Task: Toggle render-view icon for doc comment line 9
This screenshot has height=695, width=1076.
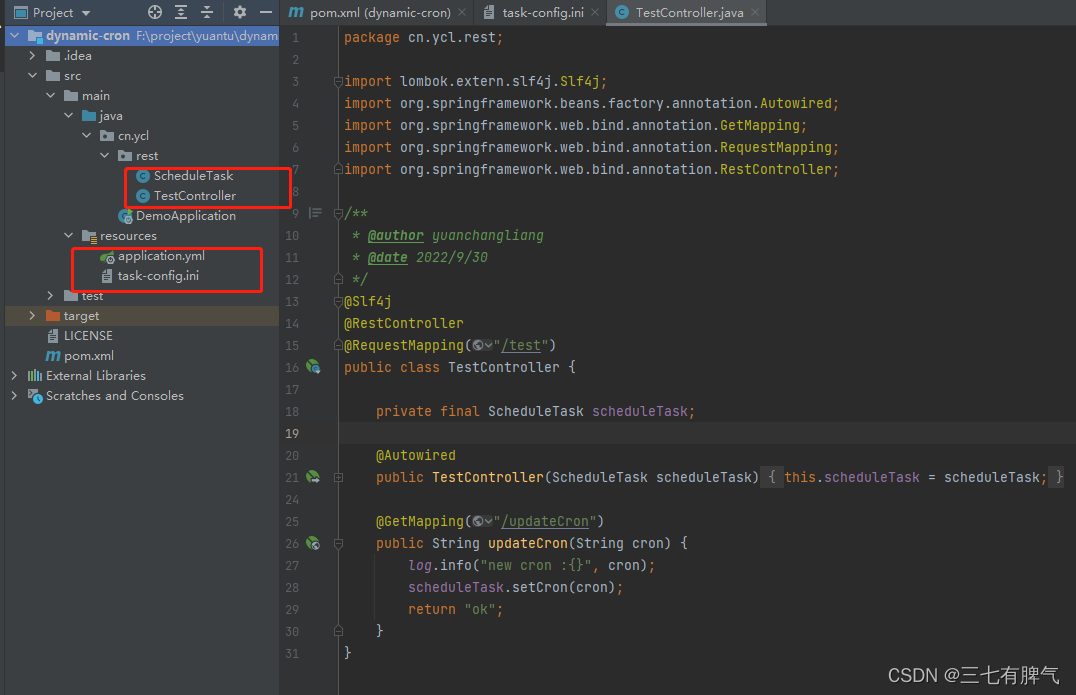Action: 316,213
